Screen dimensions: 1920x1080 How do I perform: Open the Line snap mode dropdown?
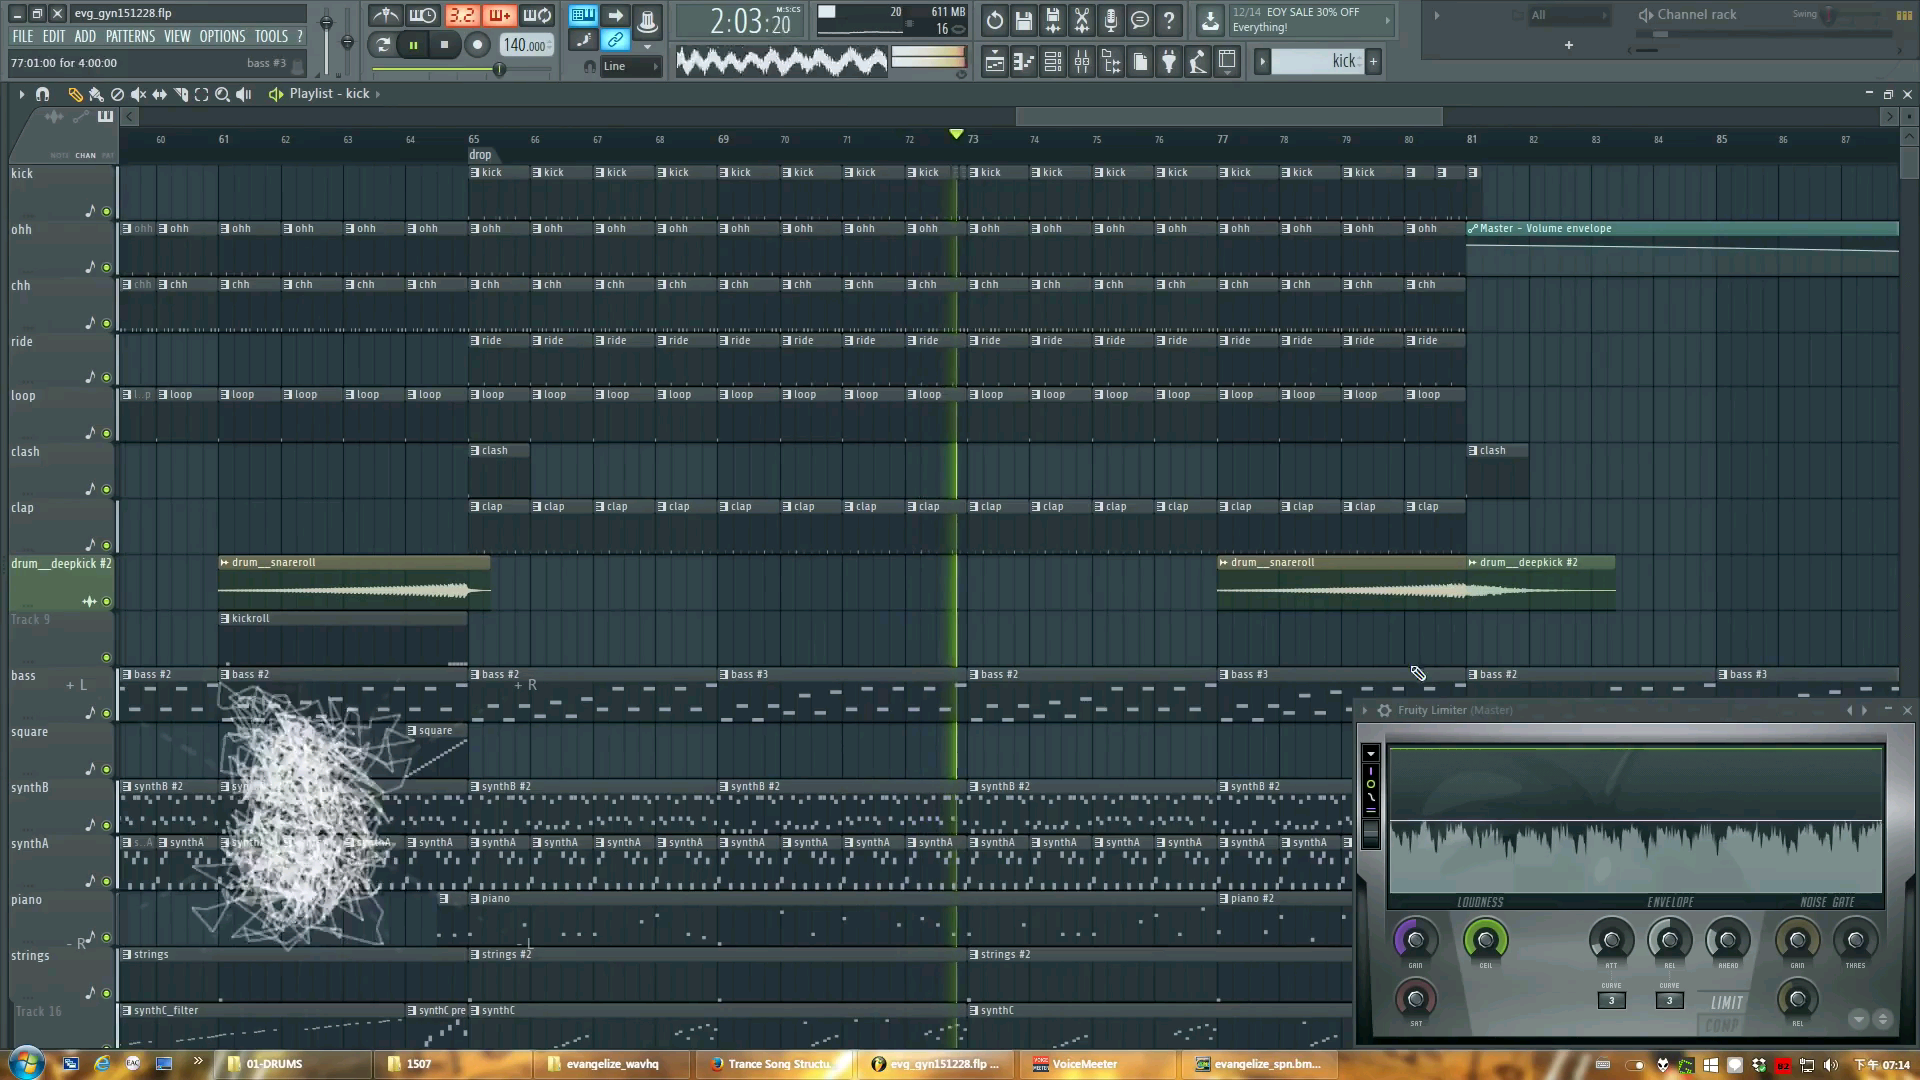[x=630, y=66]
